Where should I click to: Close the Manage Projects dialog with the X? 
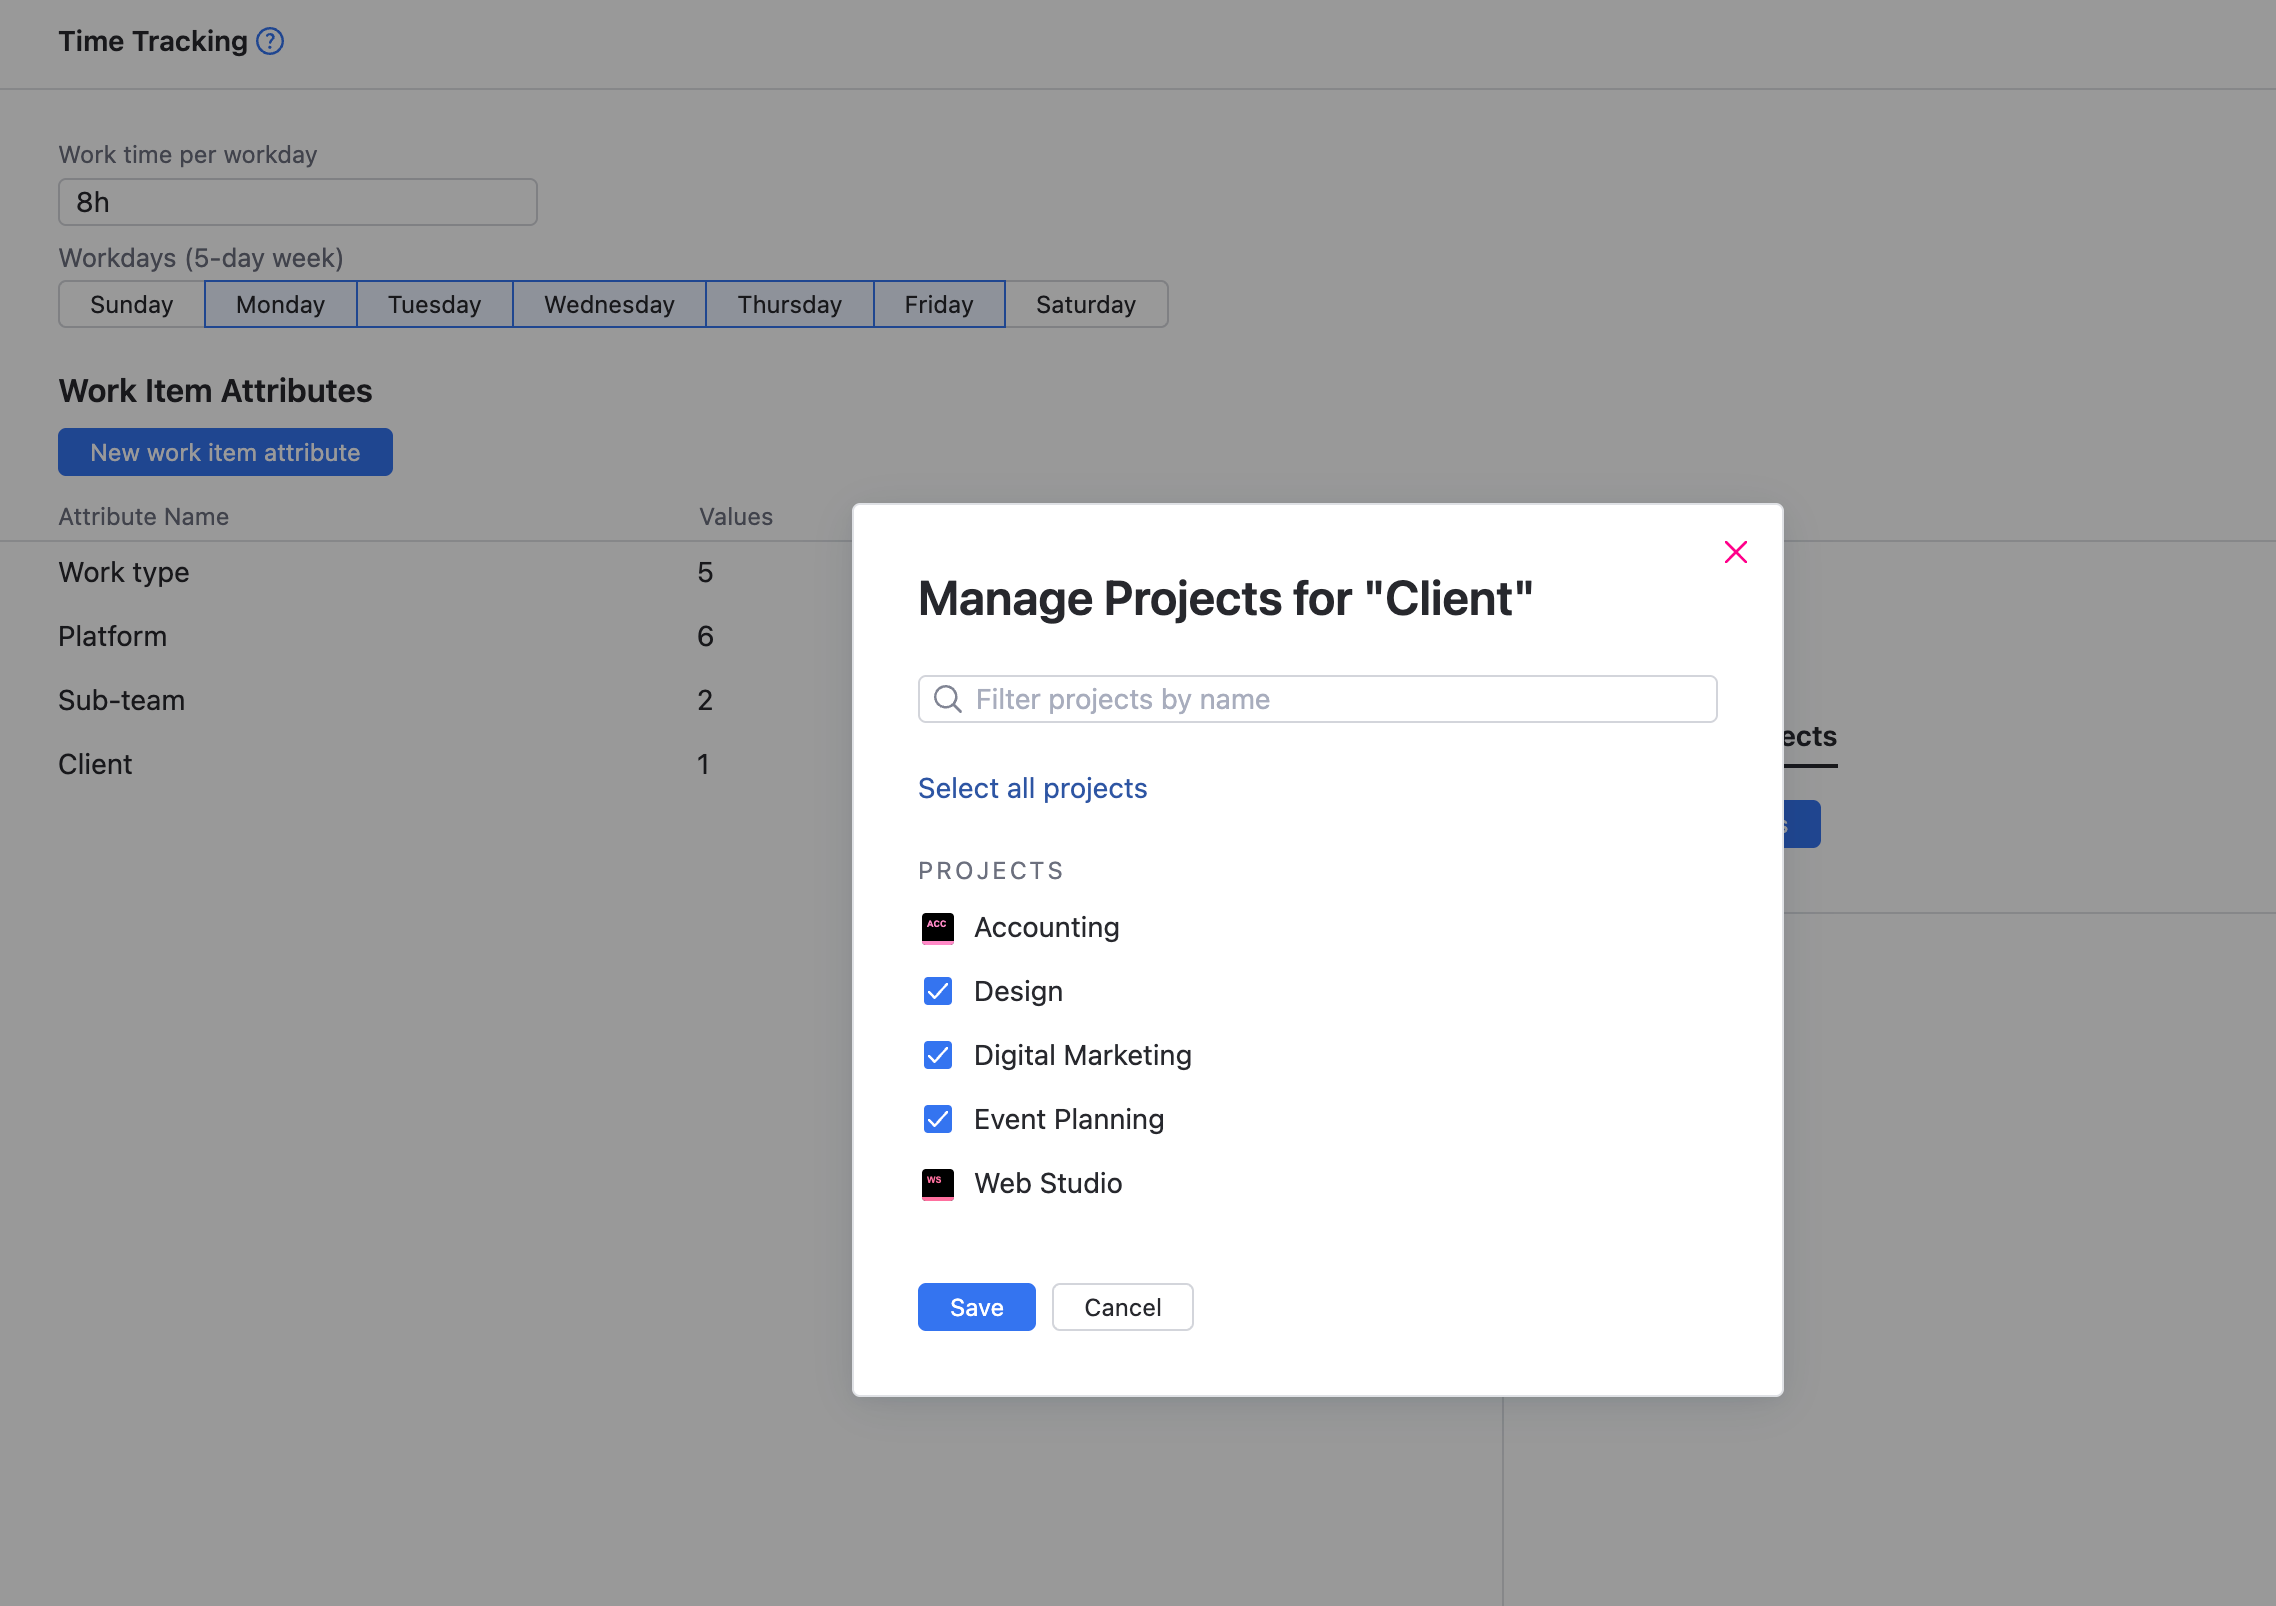pos(1735,552)
